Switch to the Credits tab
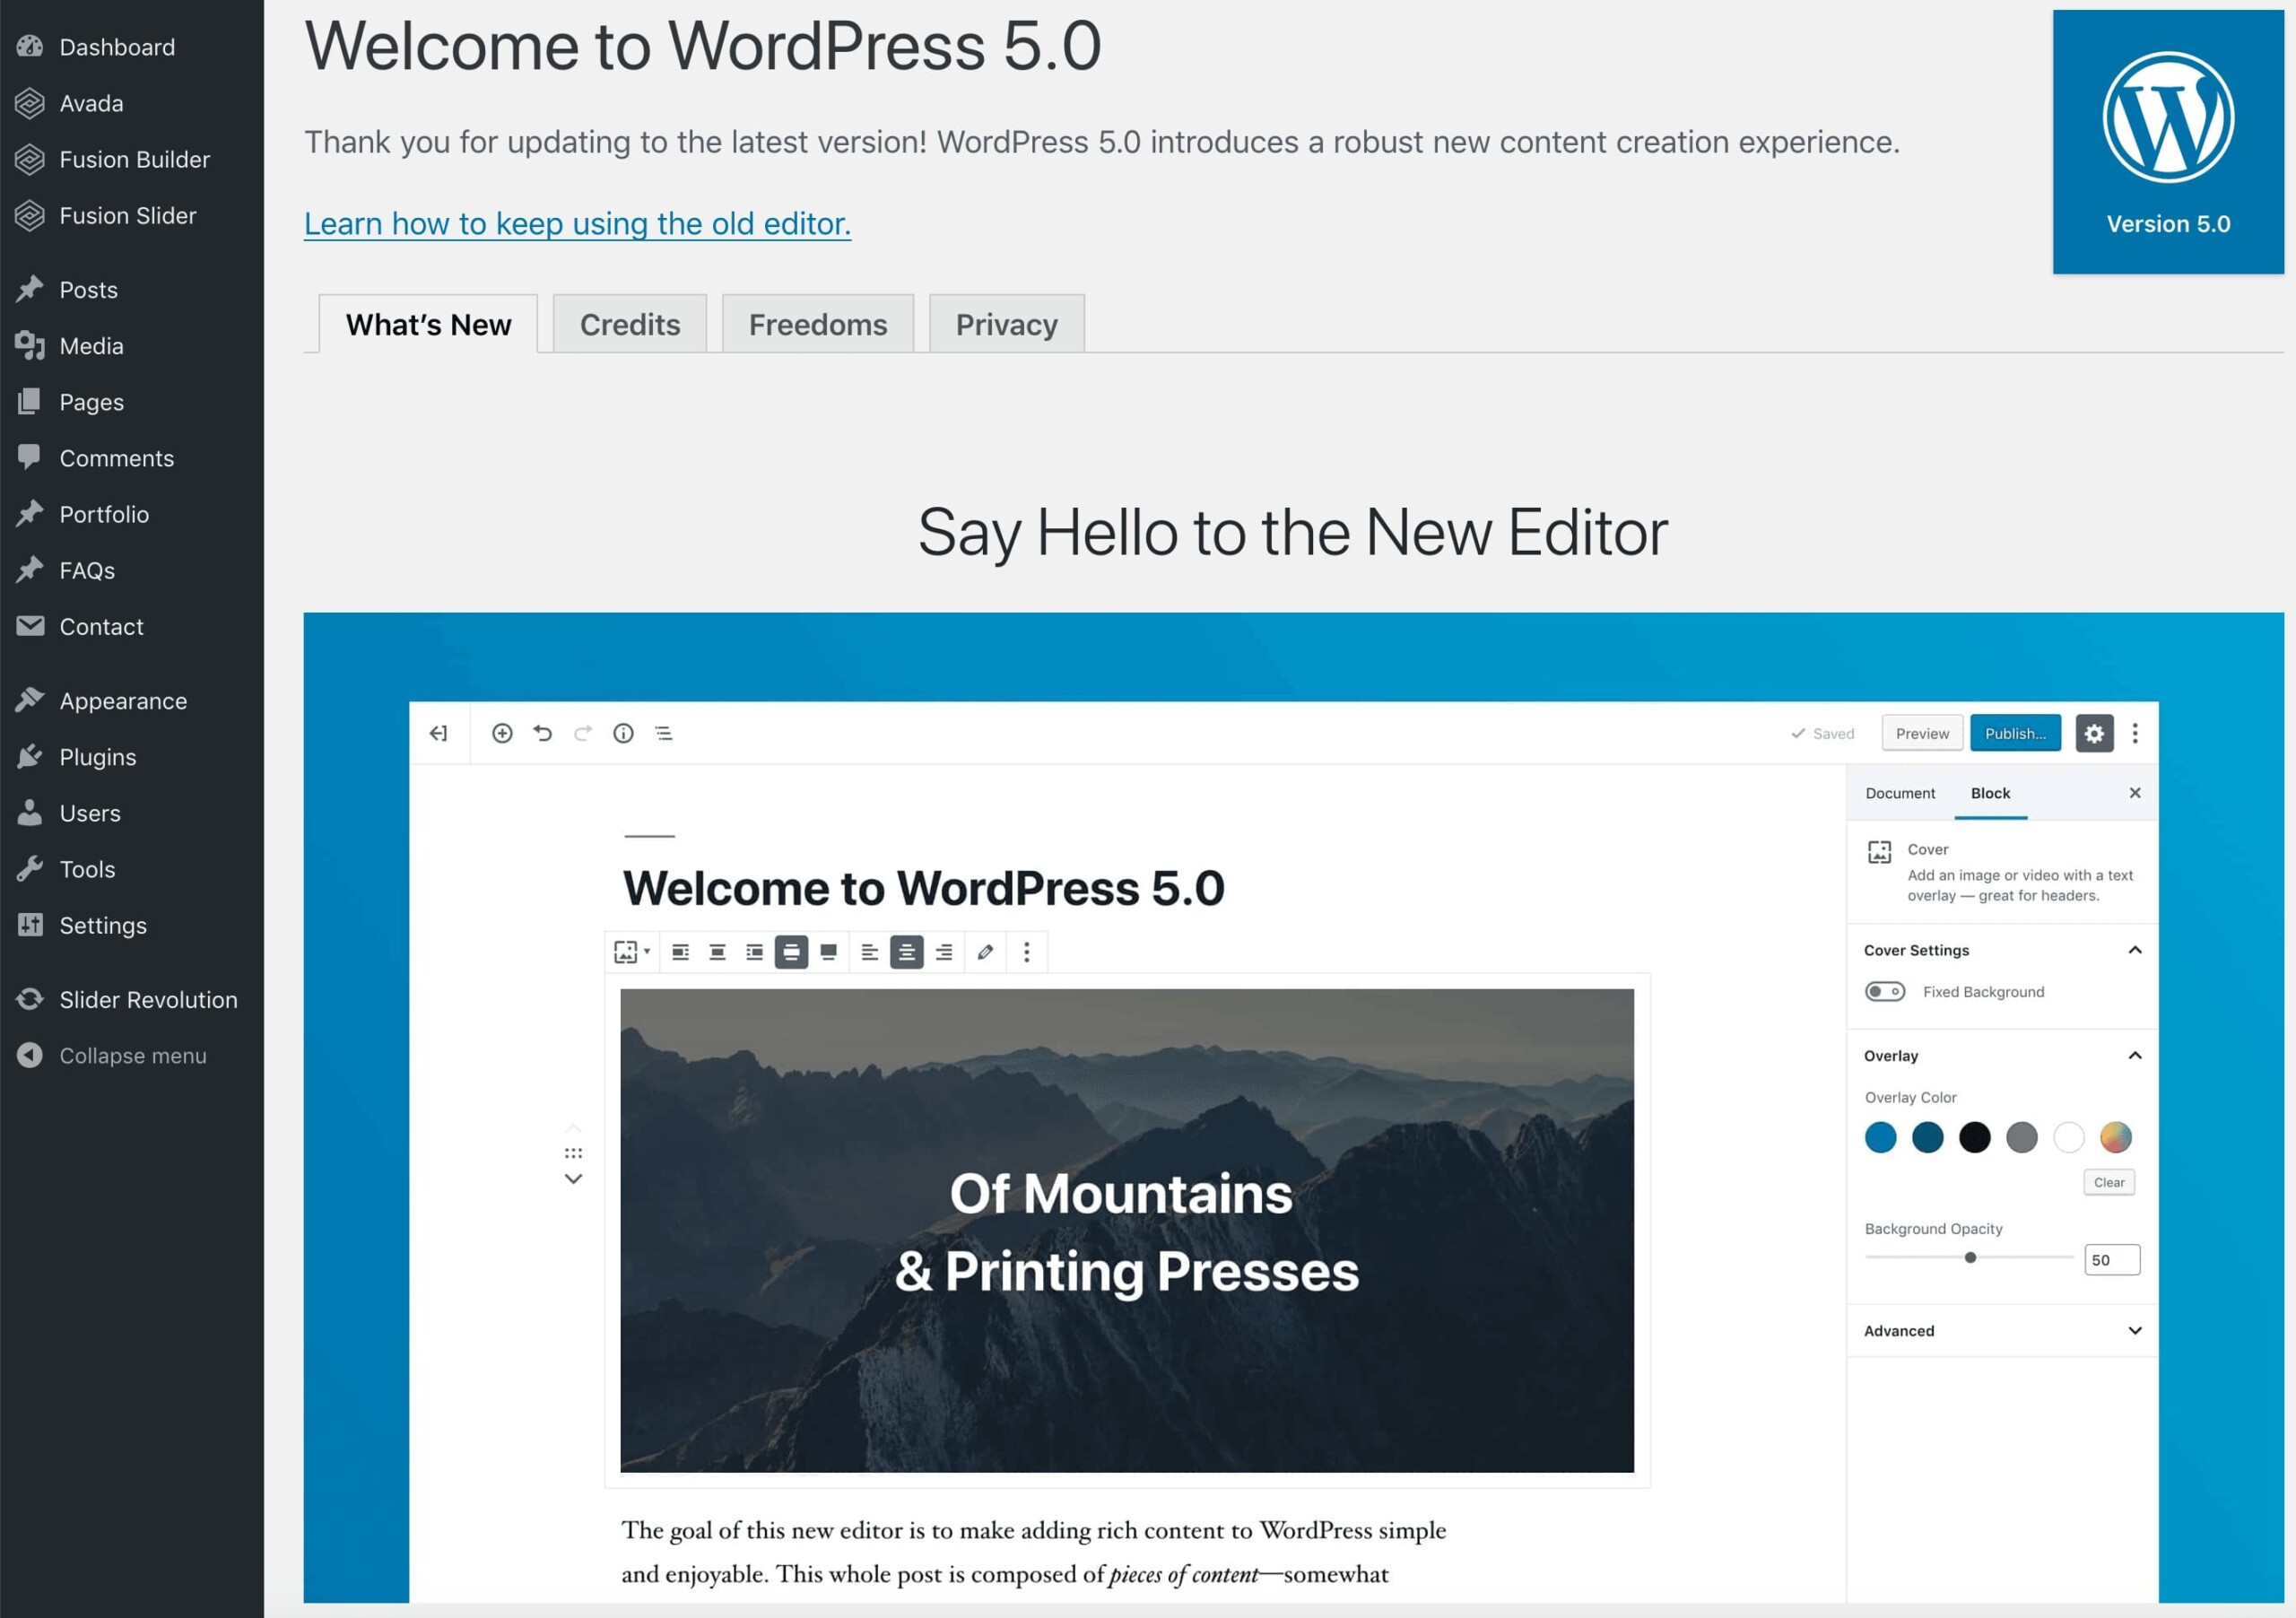Image resolution: width=2296 pixels, height=1618 pixels. coord(630,324)
